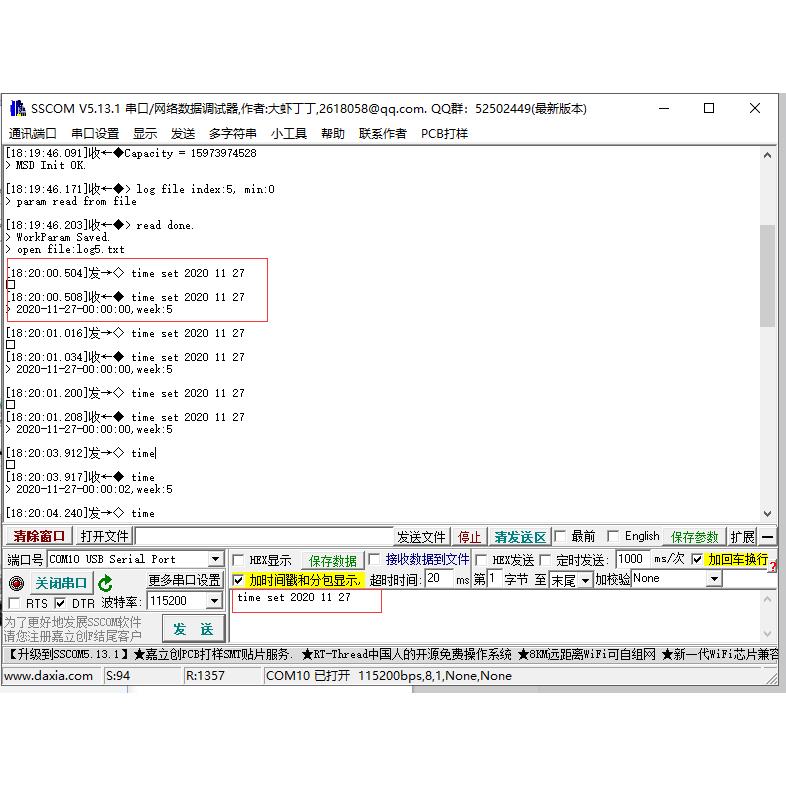Click receive log scroll up arrow
This screenshot has height=786, width=786.
point(767,156)
